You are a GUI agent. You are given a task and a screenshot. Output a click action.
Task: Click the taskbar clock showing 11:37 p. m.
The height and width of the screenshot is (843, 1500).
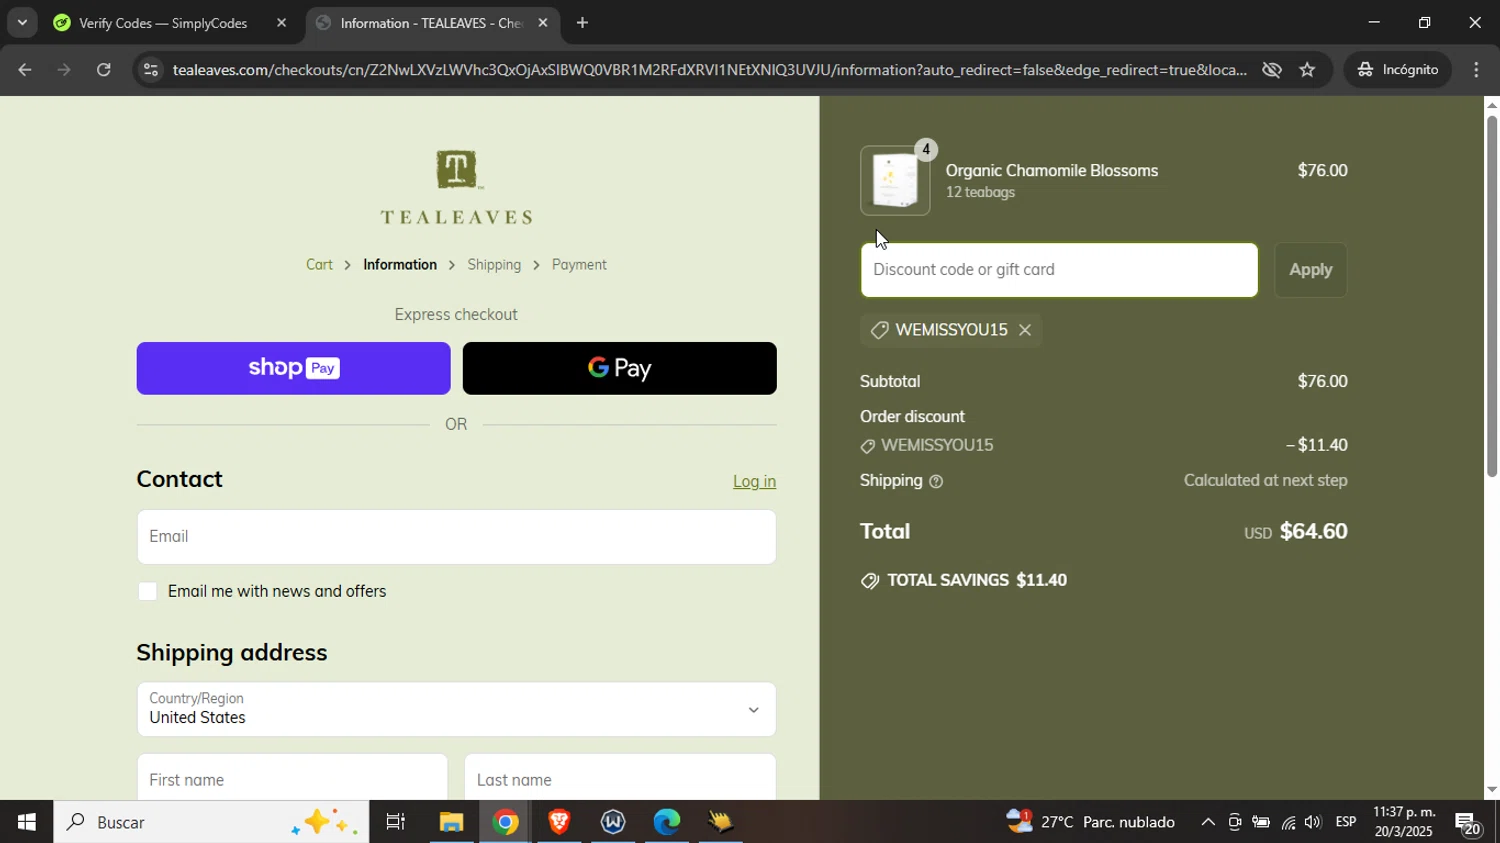click(1404, 822)
